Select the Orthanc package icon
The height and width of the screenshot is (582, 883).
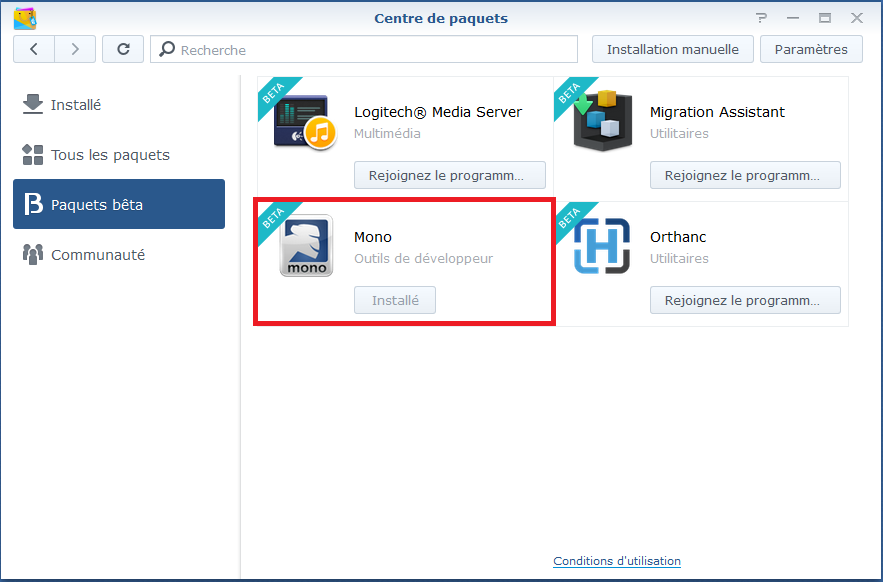[x=601, y=247]
